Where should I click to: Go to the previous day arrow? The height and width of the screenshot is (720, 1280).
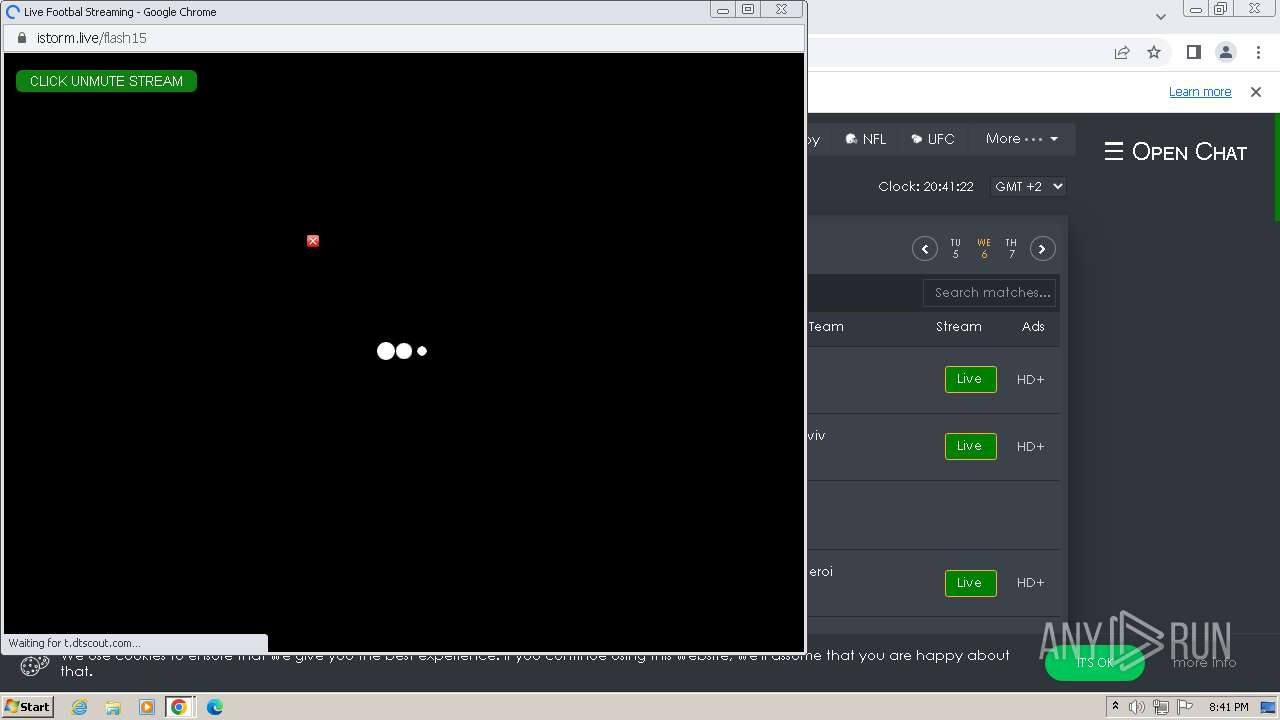[x=925, y=249]
